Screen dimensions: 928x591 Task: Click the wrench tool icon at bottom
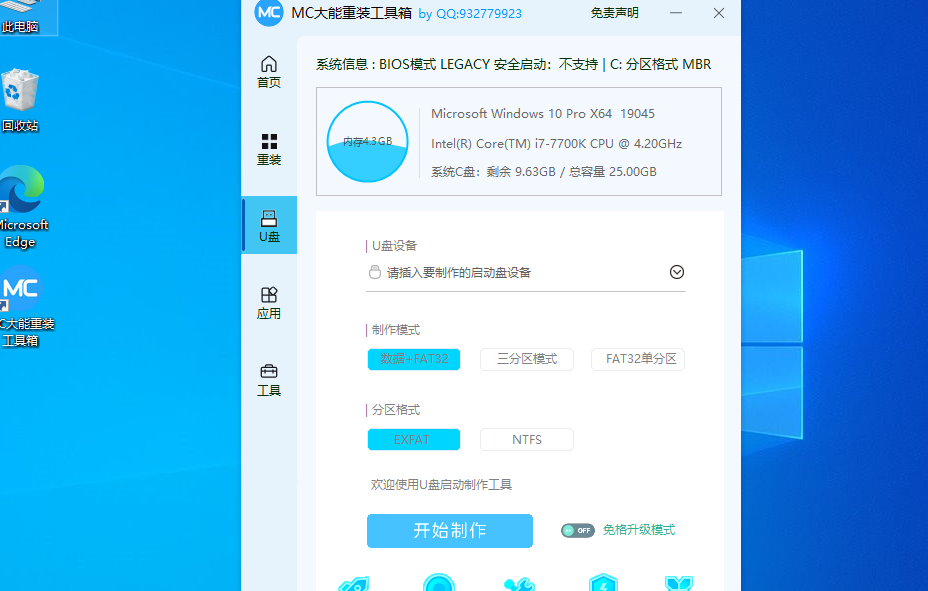click(x=520, y=583)
